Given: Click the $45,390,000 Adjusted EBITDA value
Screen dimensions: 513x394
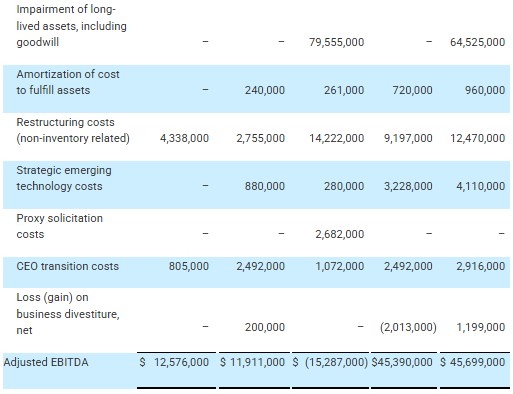Looking at the screenshot, I should pyautogui.click(x=402, y=362).
